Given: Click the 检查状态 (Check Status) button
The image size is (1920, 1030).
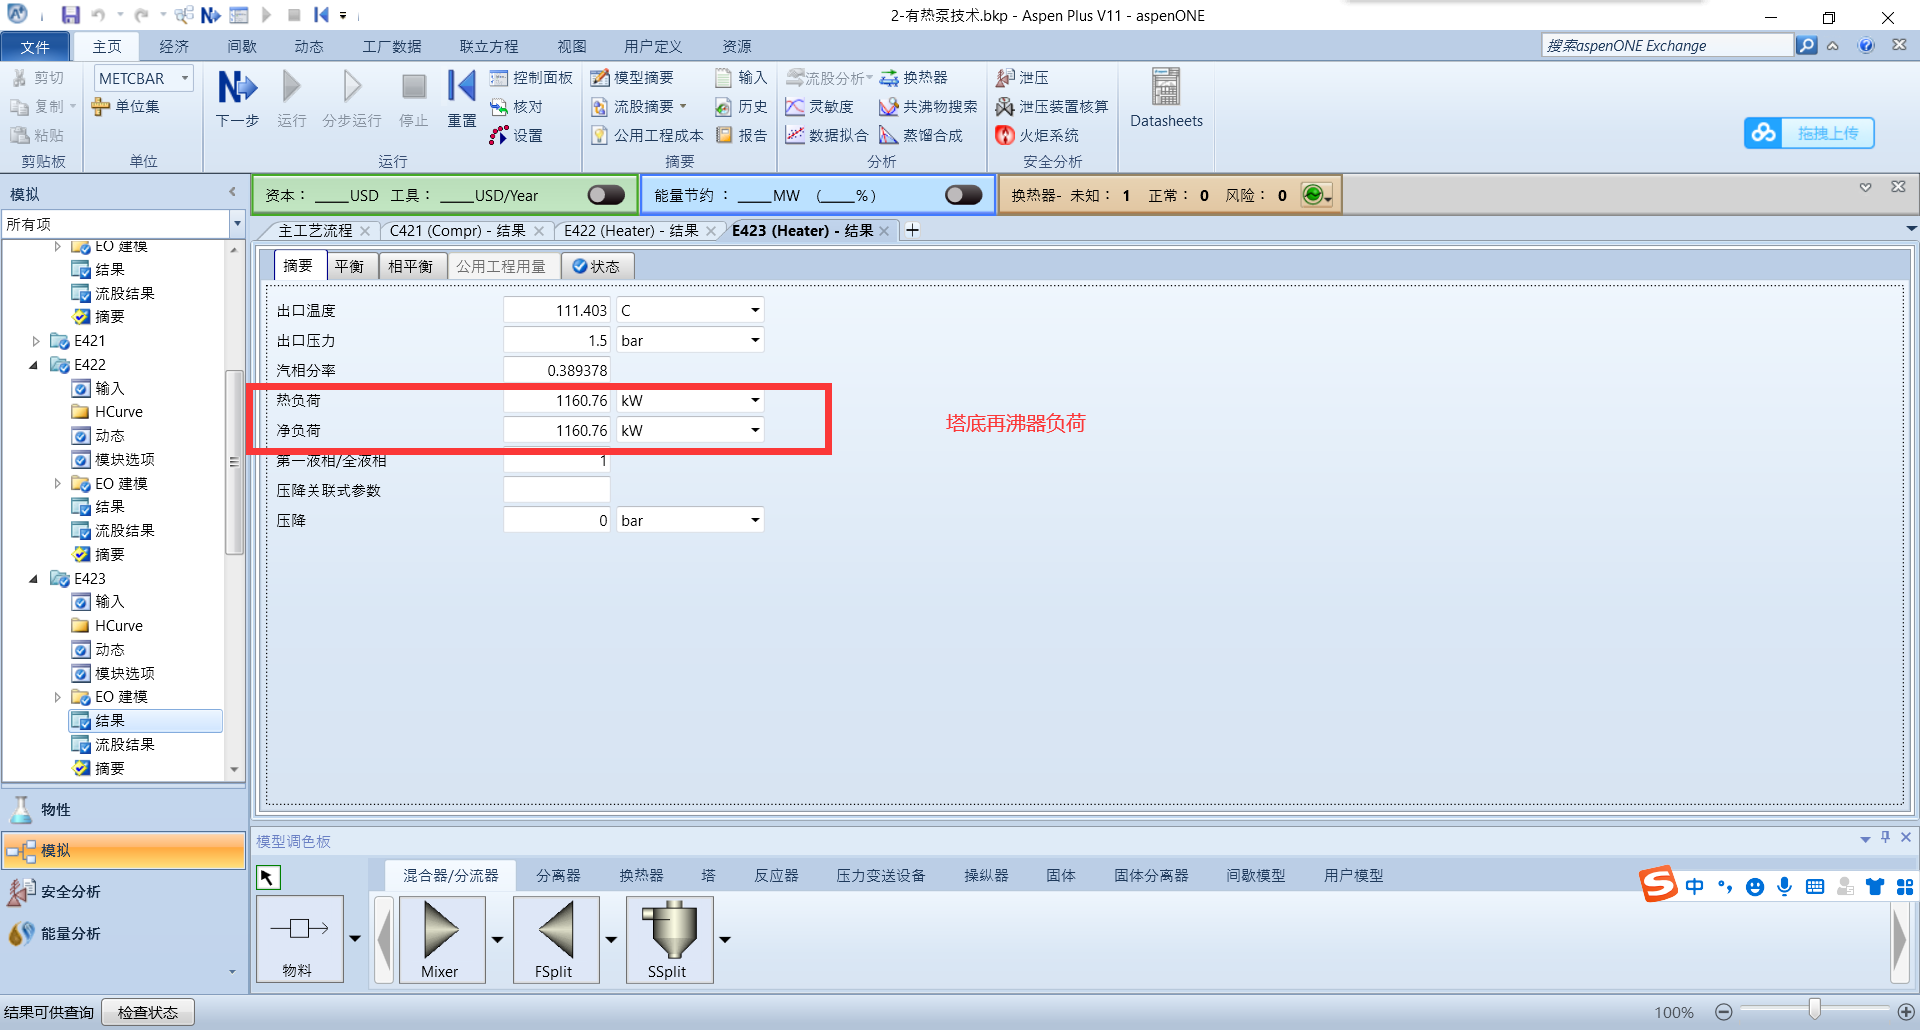Looking at the screenshot, I should 148,1013.
